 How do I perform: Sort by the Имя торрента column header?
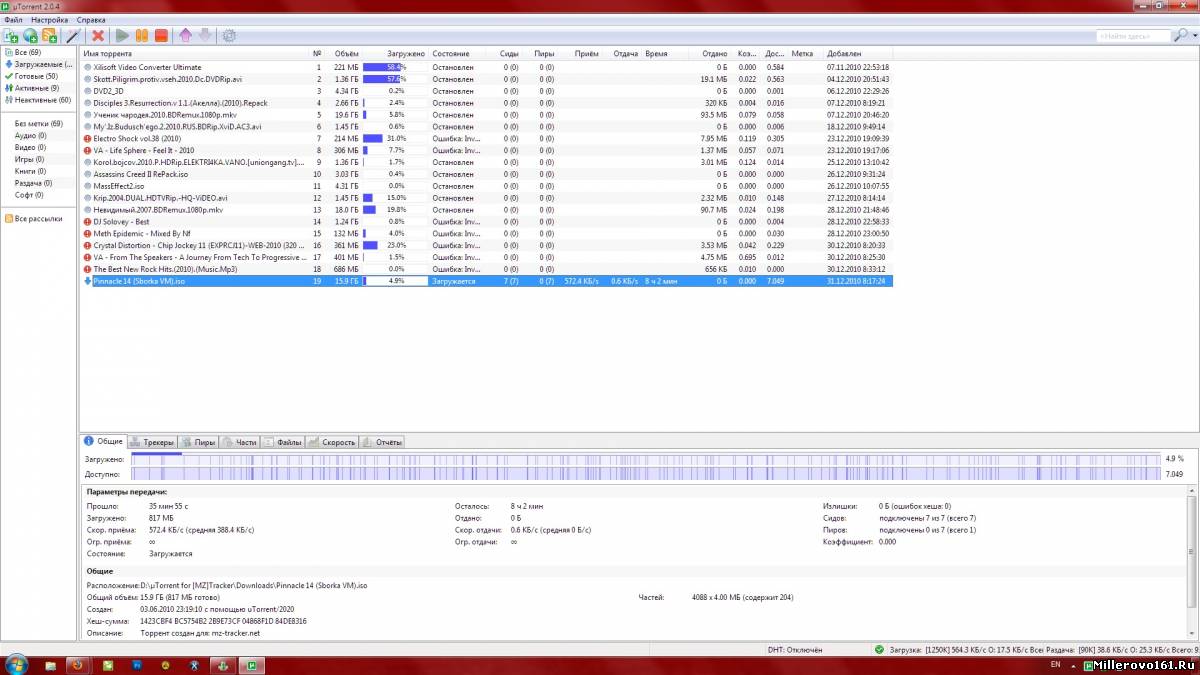tap(195, 53)
